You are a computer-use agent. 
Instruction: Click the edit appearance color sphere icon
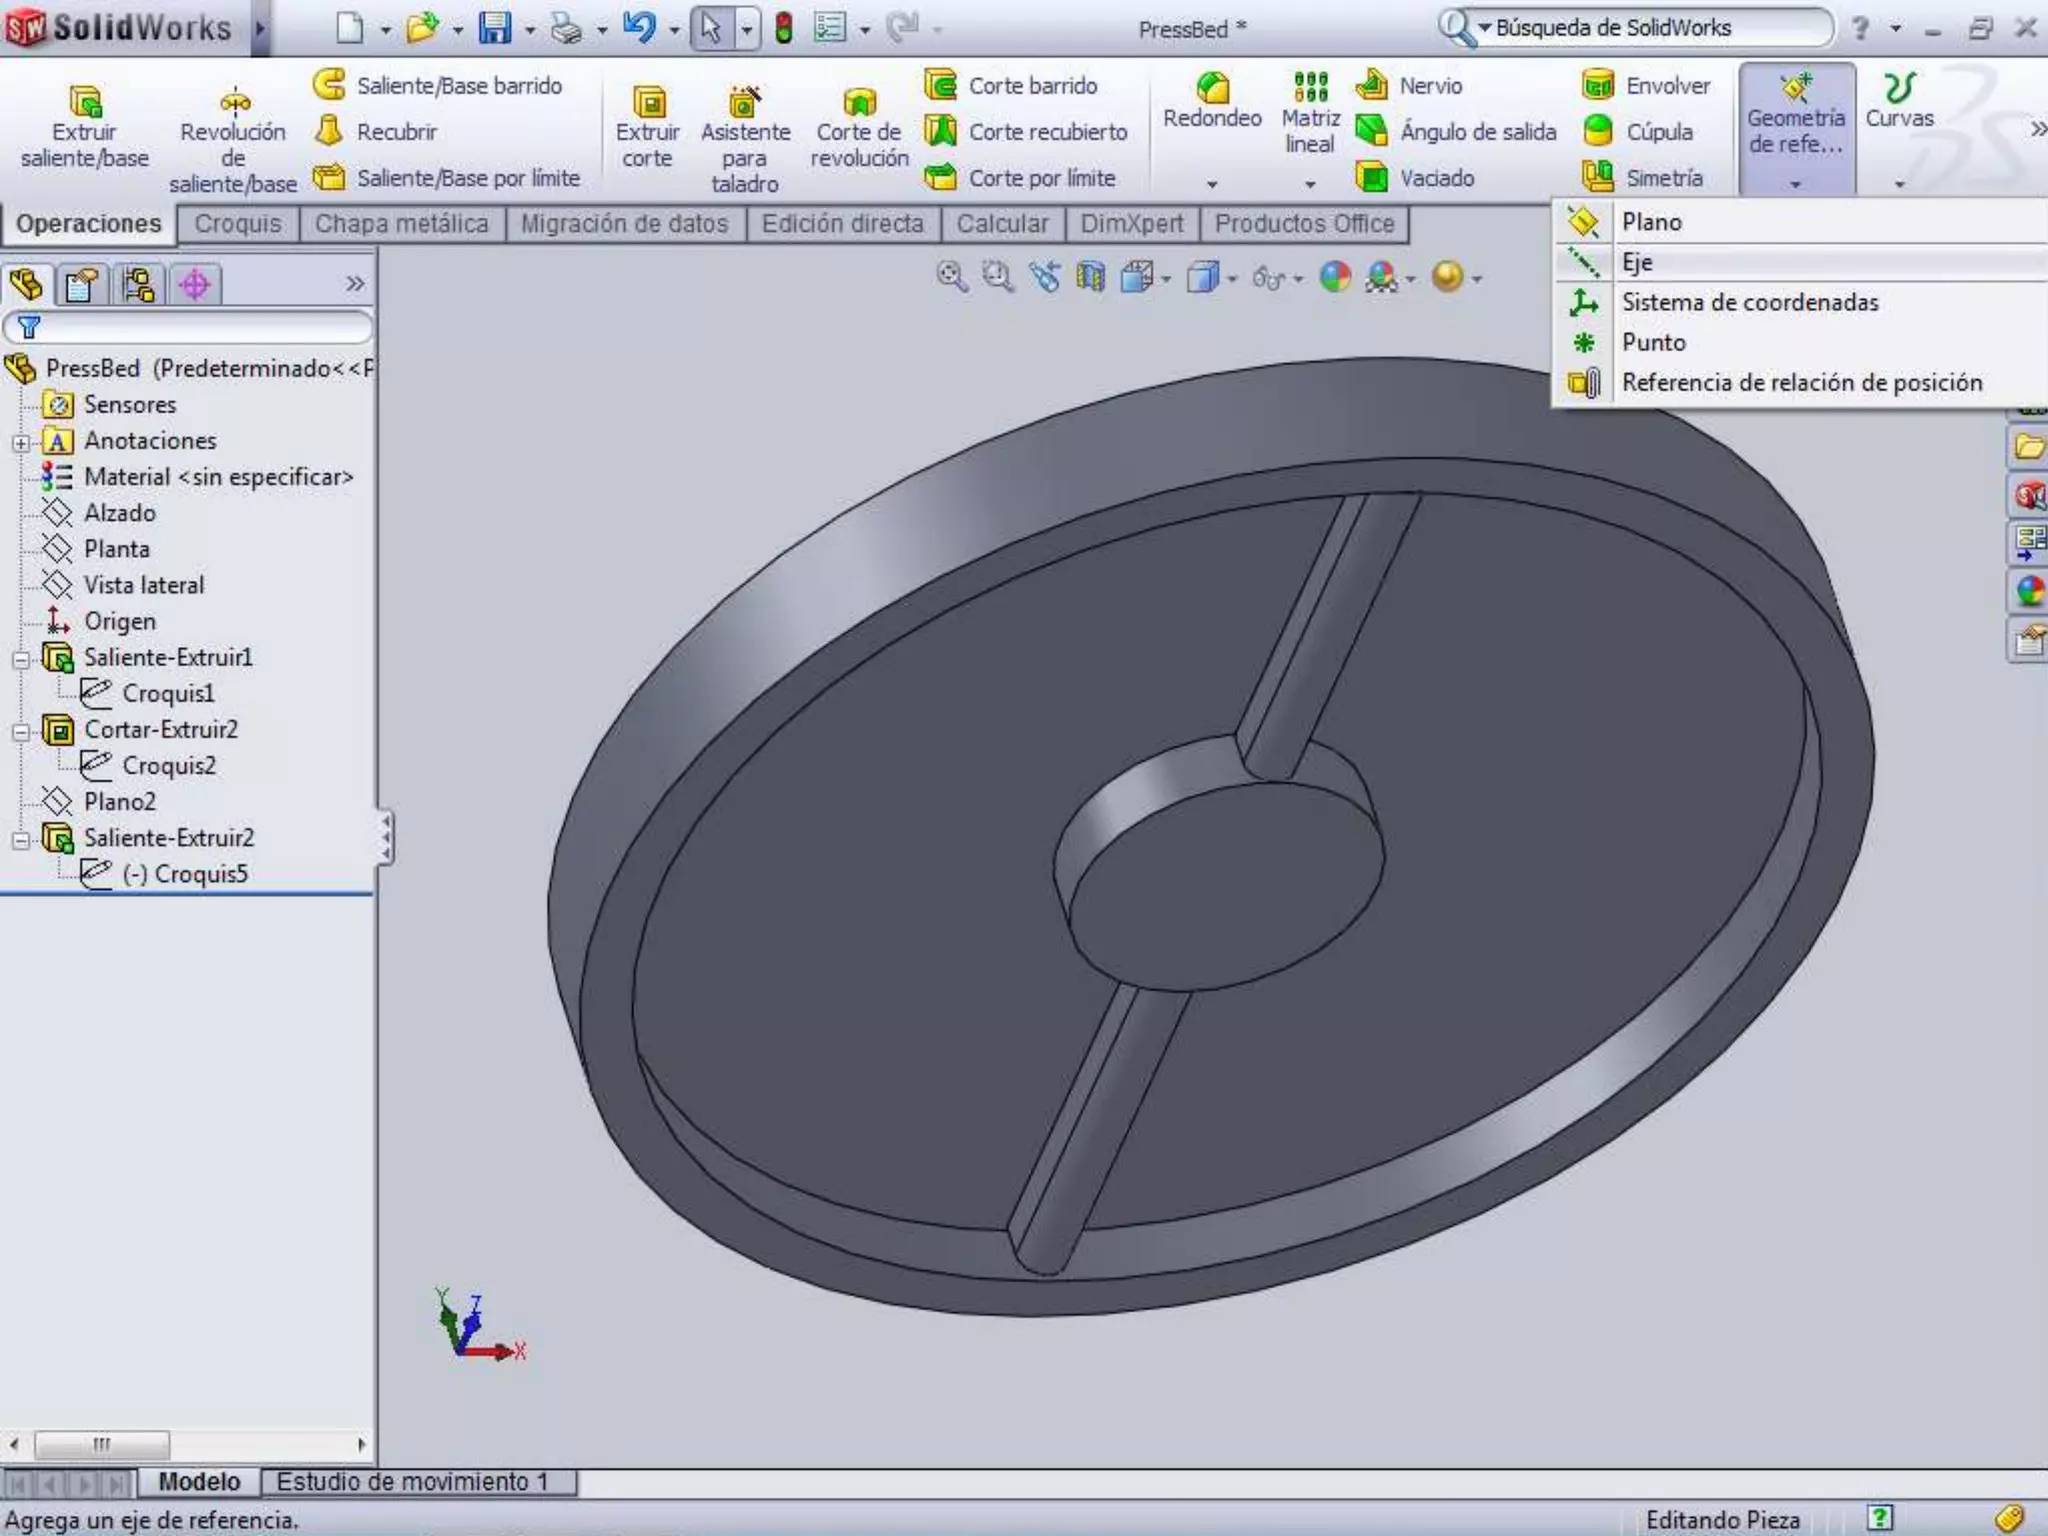click(x=1334, y=277)
